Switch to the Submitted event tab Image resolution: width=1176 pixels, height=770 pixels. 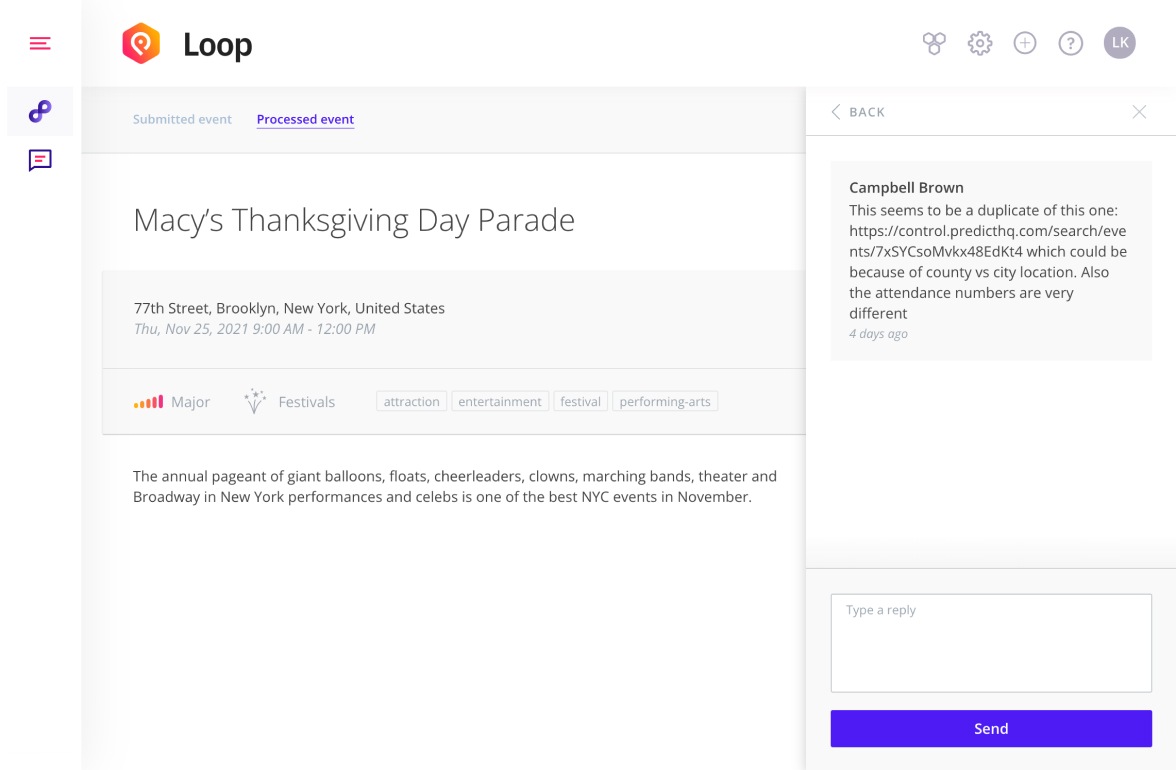pos(182,119)
